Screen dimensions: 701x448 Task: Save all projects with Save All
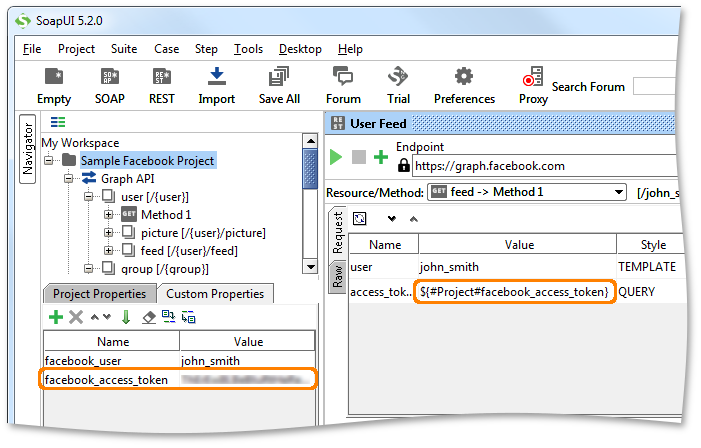coord(279,86)
